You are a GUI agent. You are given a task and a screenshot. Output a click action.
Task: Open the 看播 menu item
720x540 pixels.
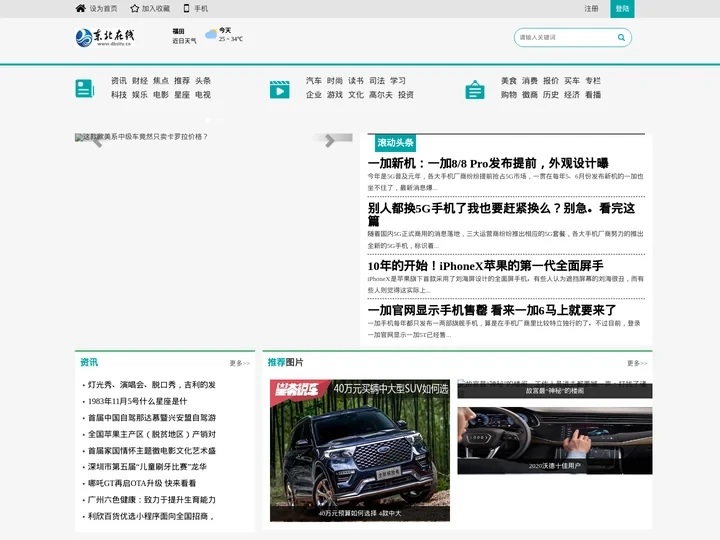tap(593, 95)
